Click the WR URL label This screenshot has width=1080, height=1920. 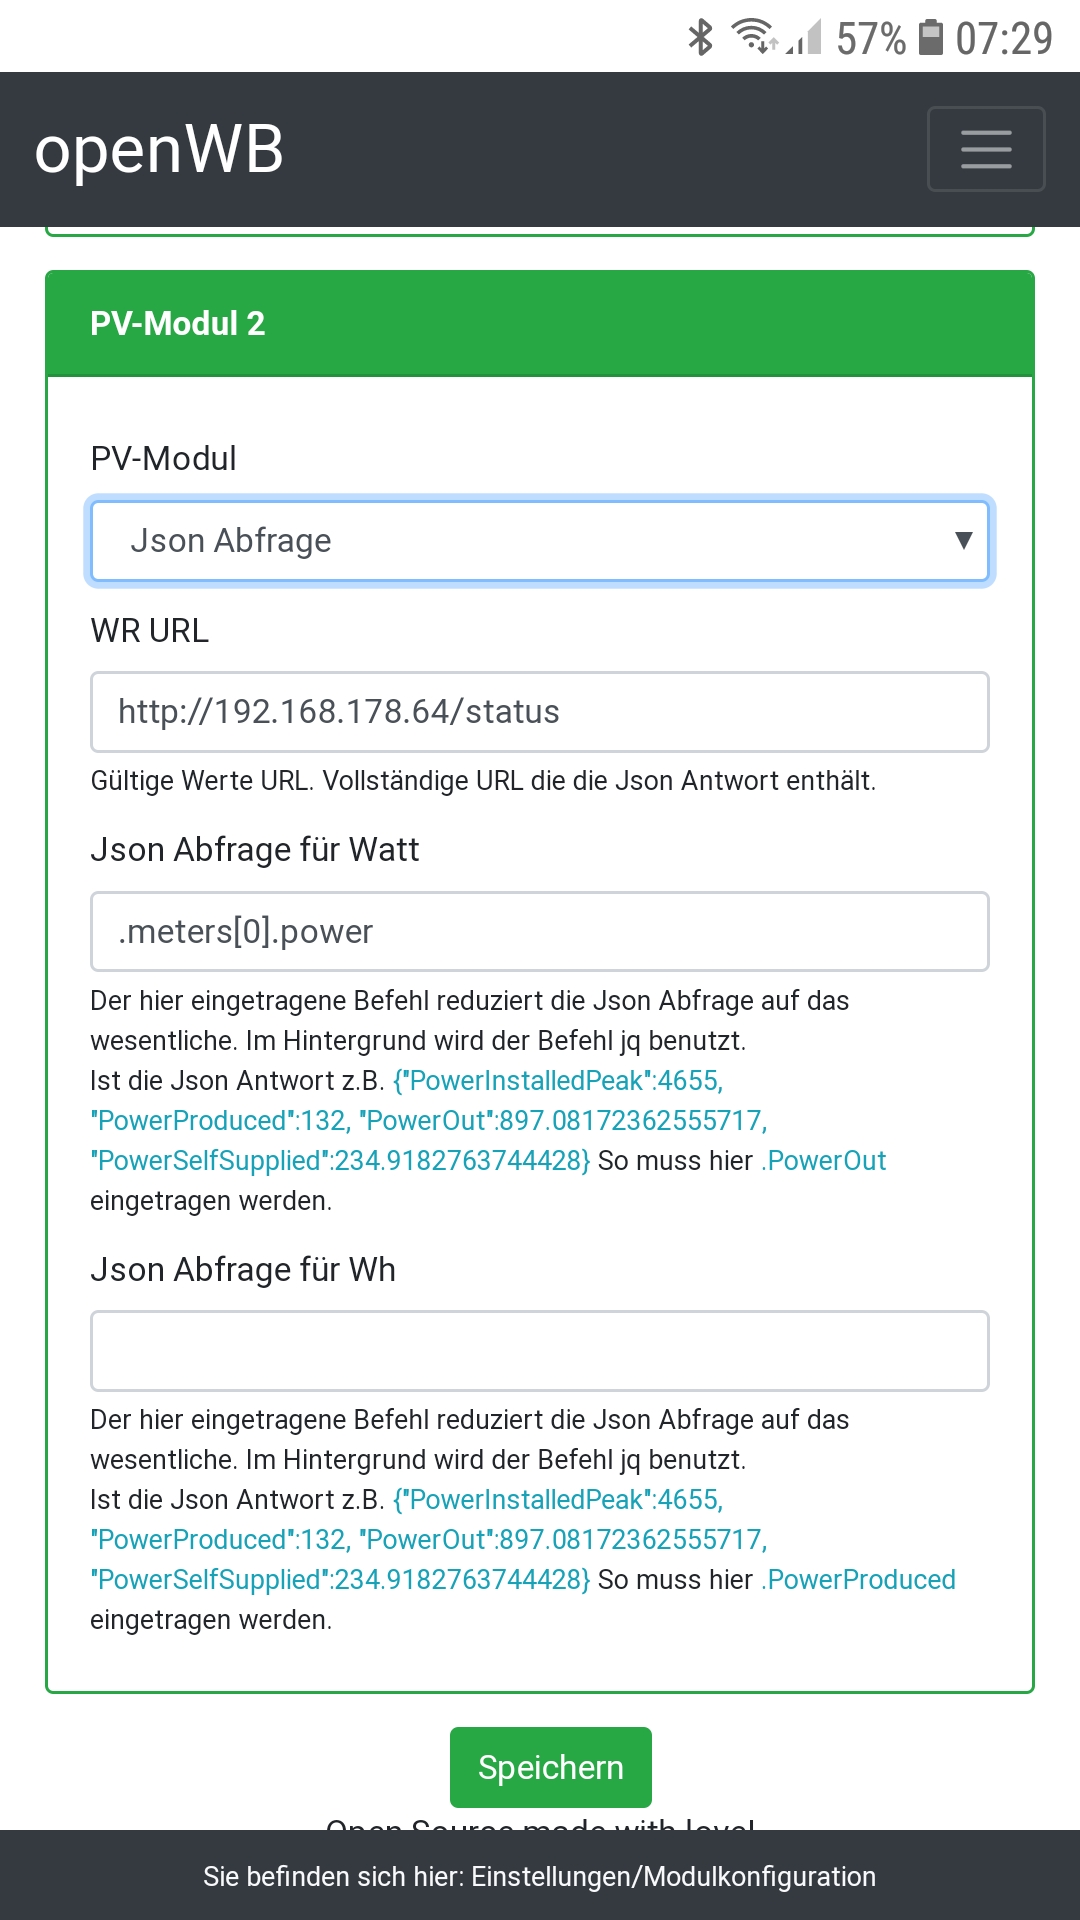(x=150, y=631)
